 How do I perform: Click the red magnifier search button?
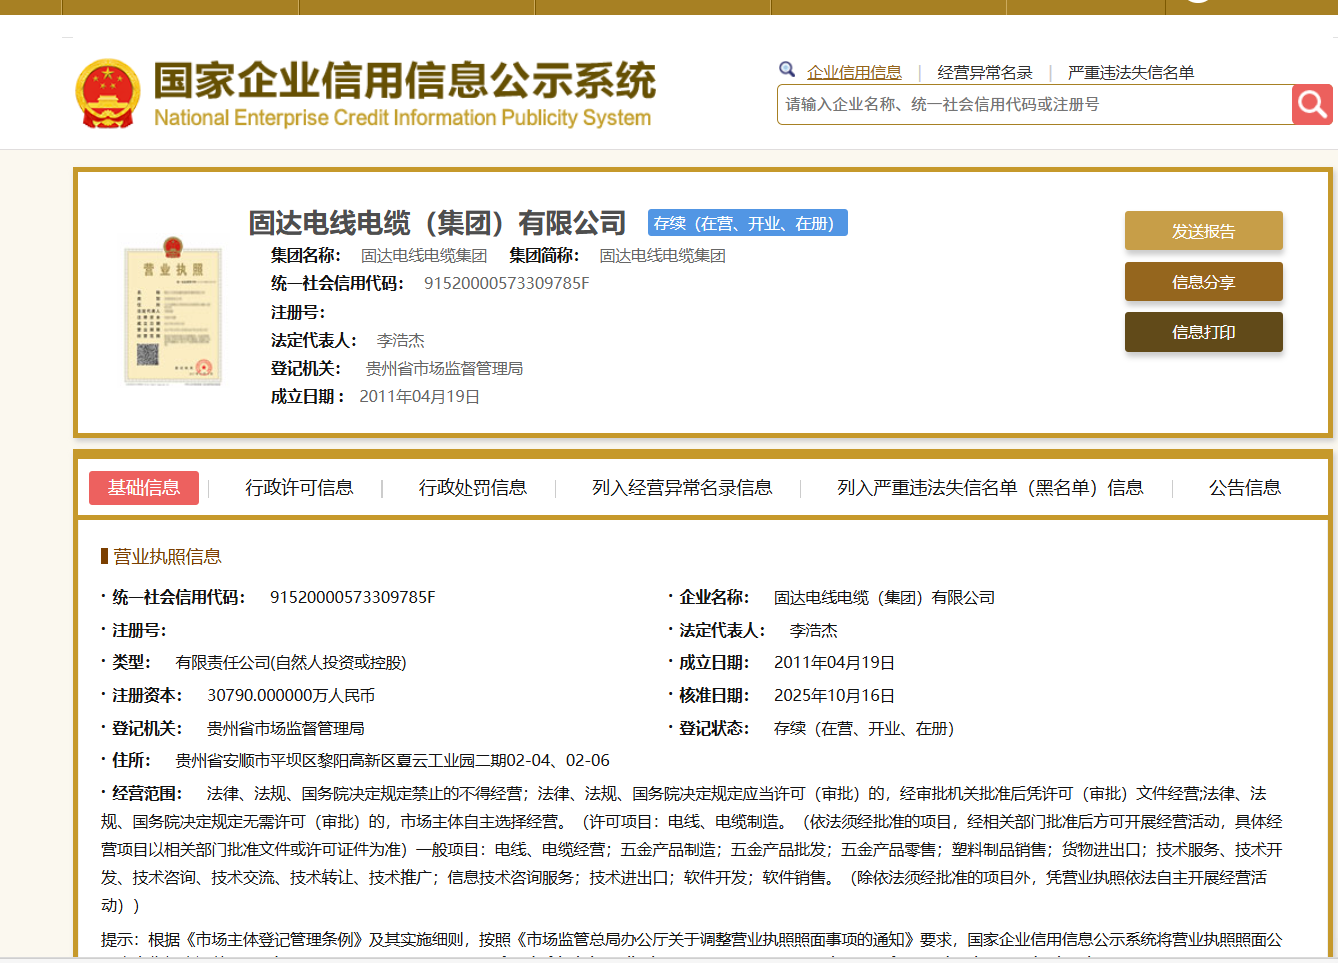pyautogui.click(x=1311, y=104)
